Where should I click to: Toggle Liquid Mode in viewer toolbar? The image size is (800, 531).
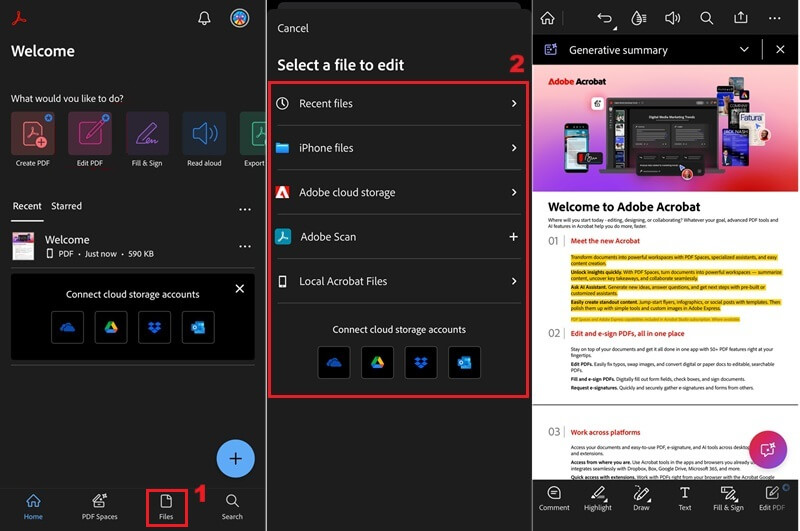tap(638, 18)
